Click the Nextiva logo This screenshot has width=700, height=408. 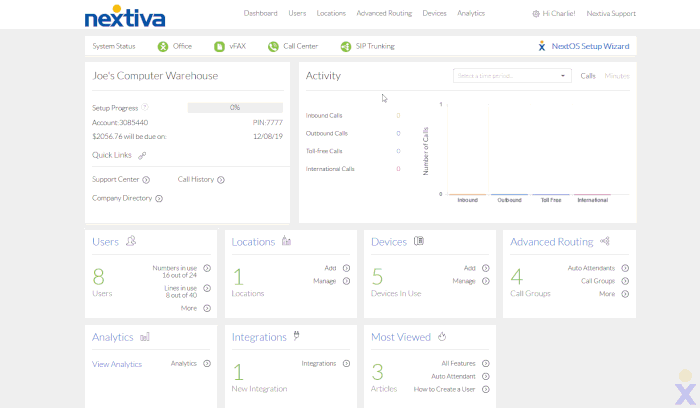125,16
